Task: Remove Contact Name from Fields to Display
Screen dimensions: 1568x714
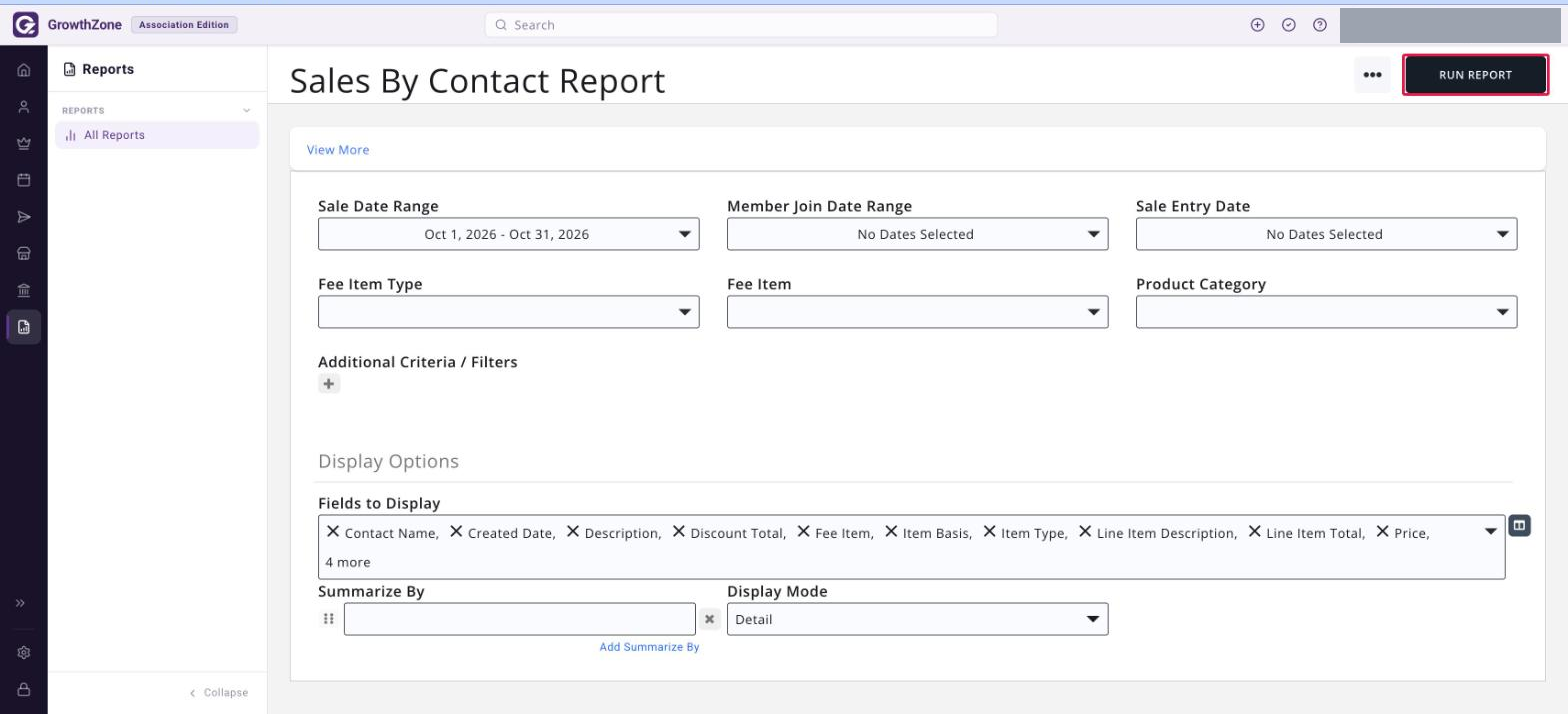Action: pos(333,532)
